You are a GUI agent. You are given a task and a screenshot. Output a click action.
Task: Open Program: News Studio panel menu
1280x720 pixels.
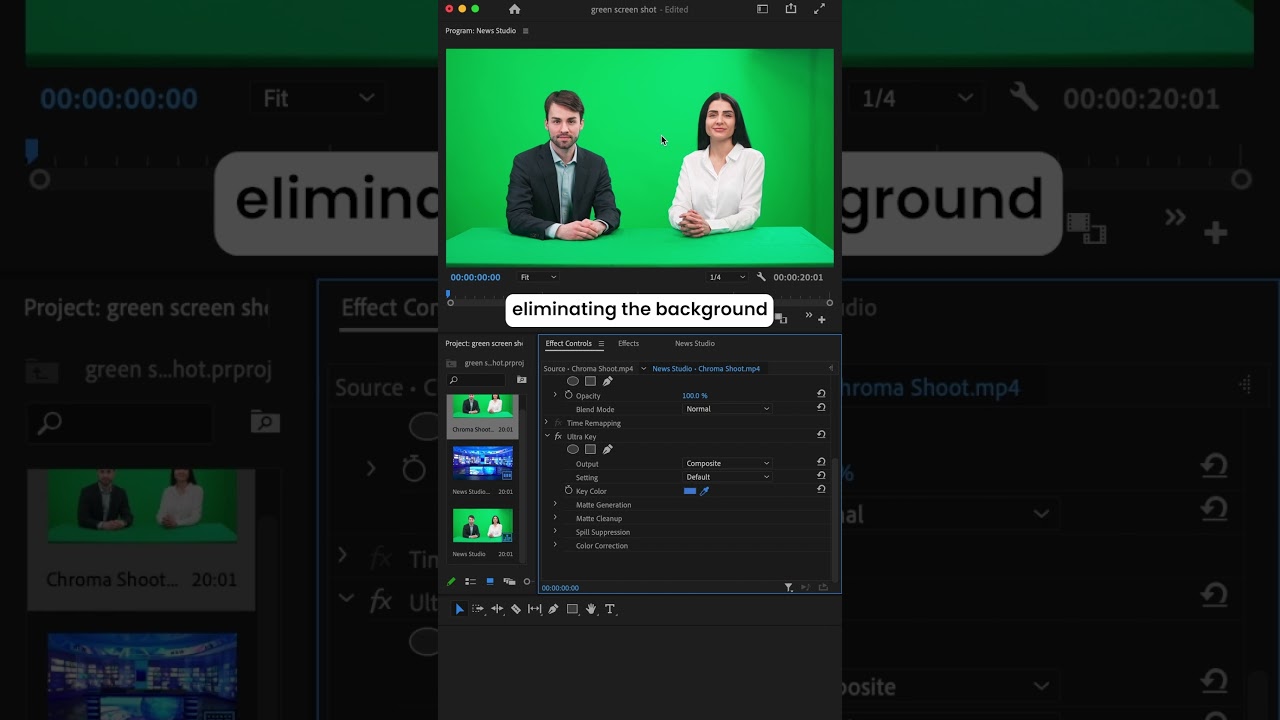[x=526, y=31]
